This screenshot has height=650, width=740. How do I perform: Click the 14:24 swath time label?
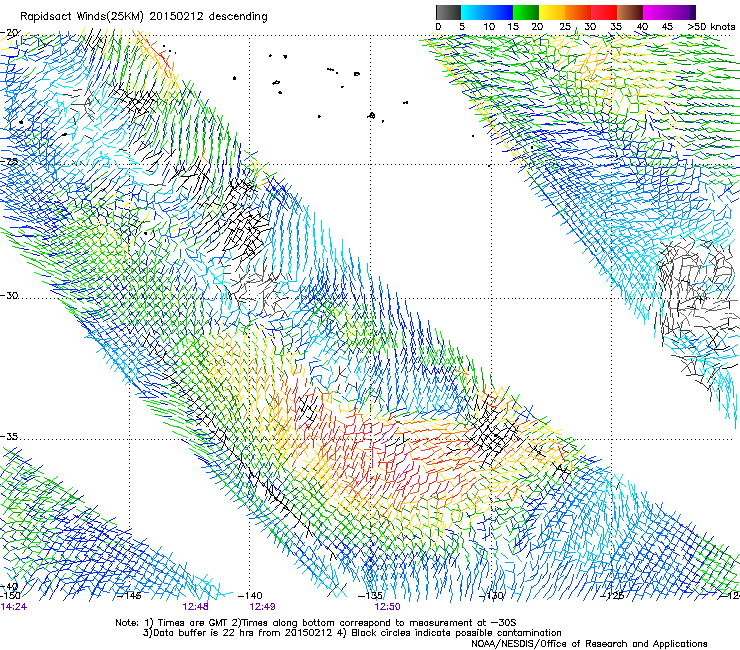point(14,607)
